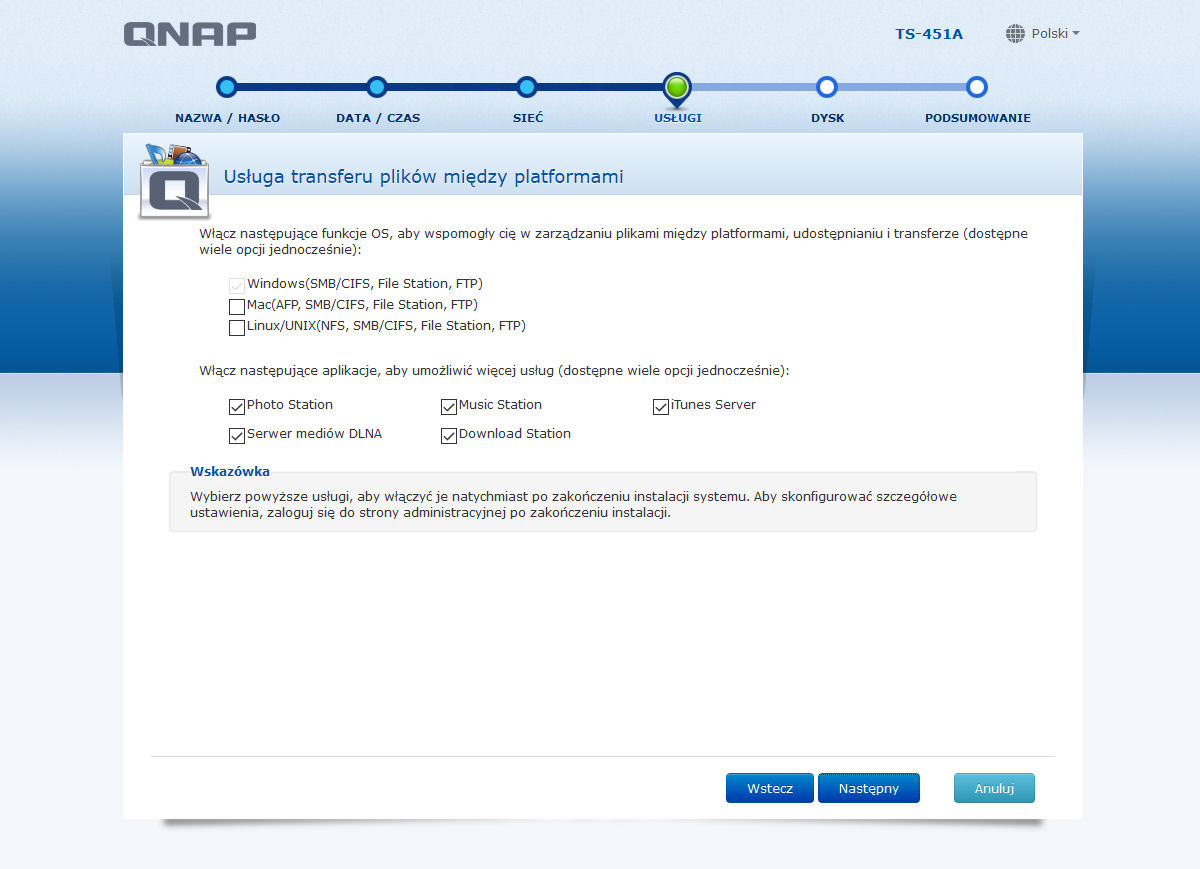Uncheck Download Station

click(449, 436)
